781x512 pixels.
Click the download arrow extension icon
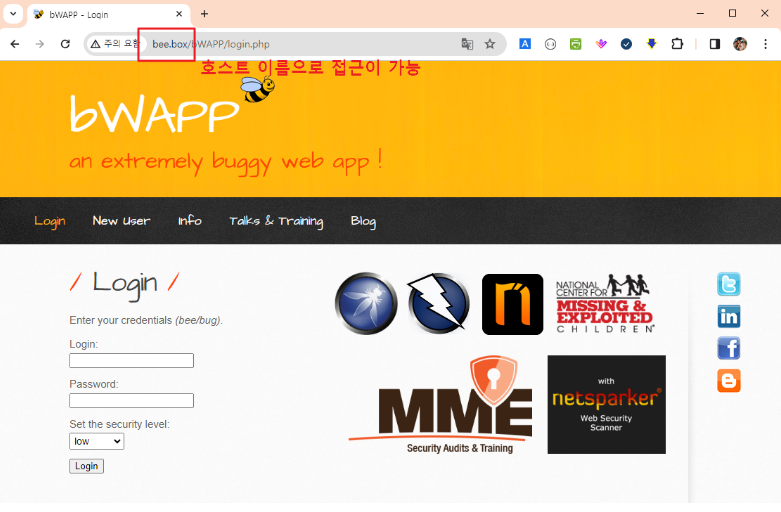pyautogui.click(x=651, y=44)
